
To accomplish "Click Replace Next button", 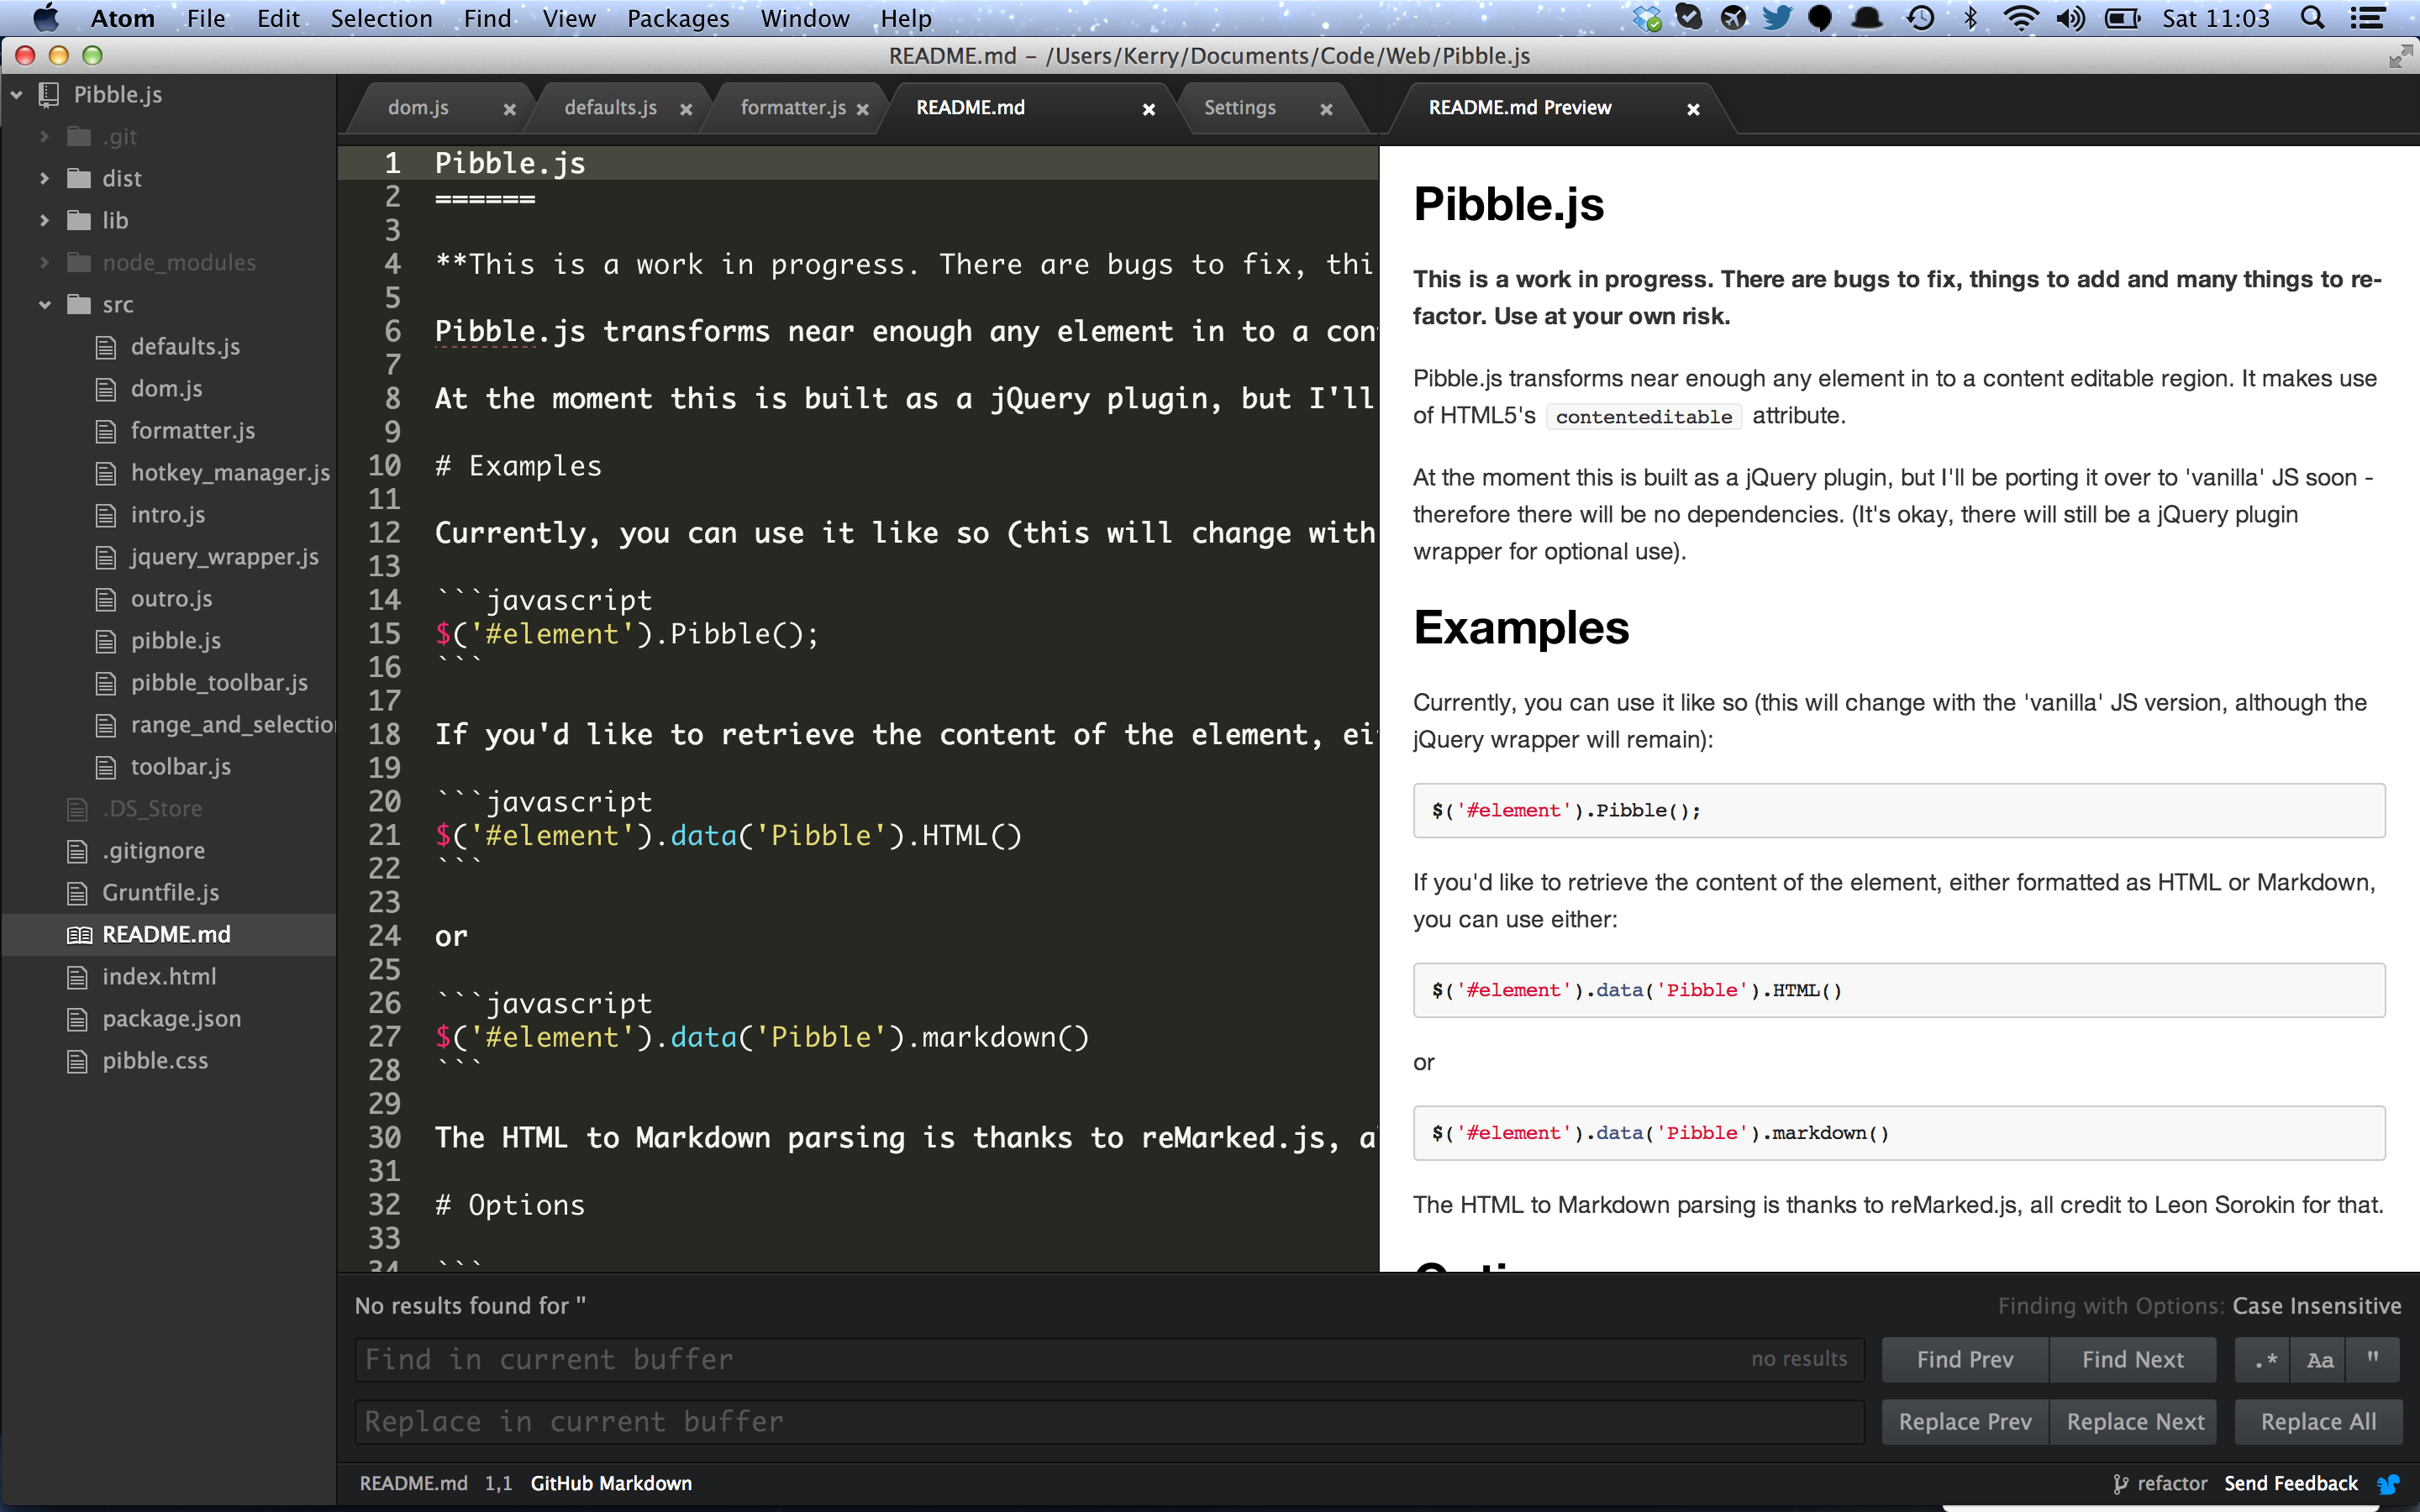I will (2134, 1421).
